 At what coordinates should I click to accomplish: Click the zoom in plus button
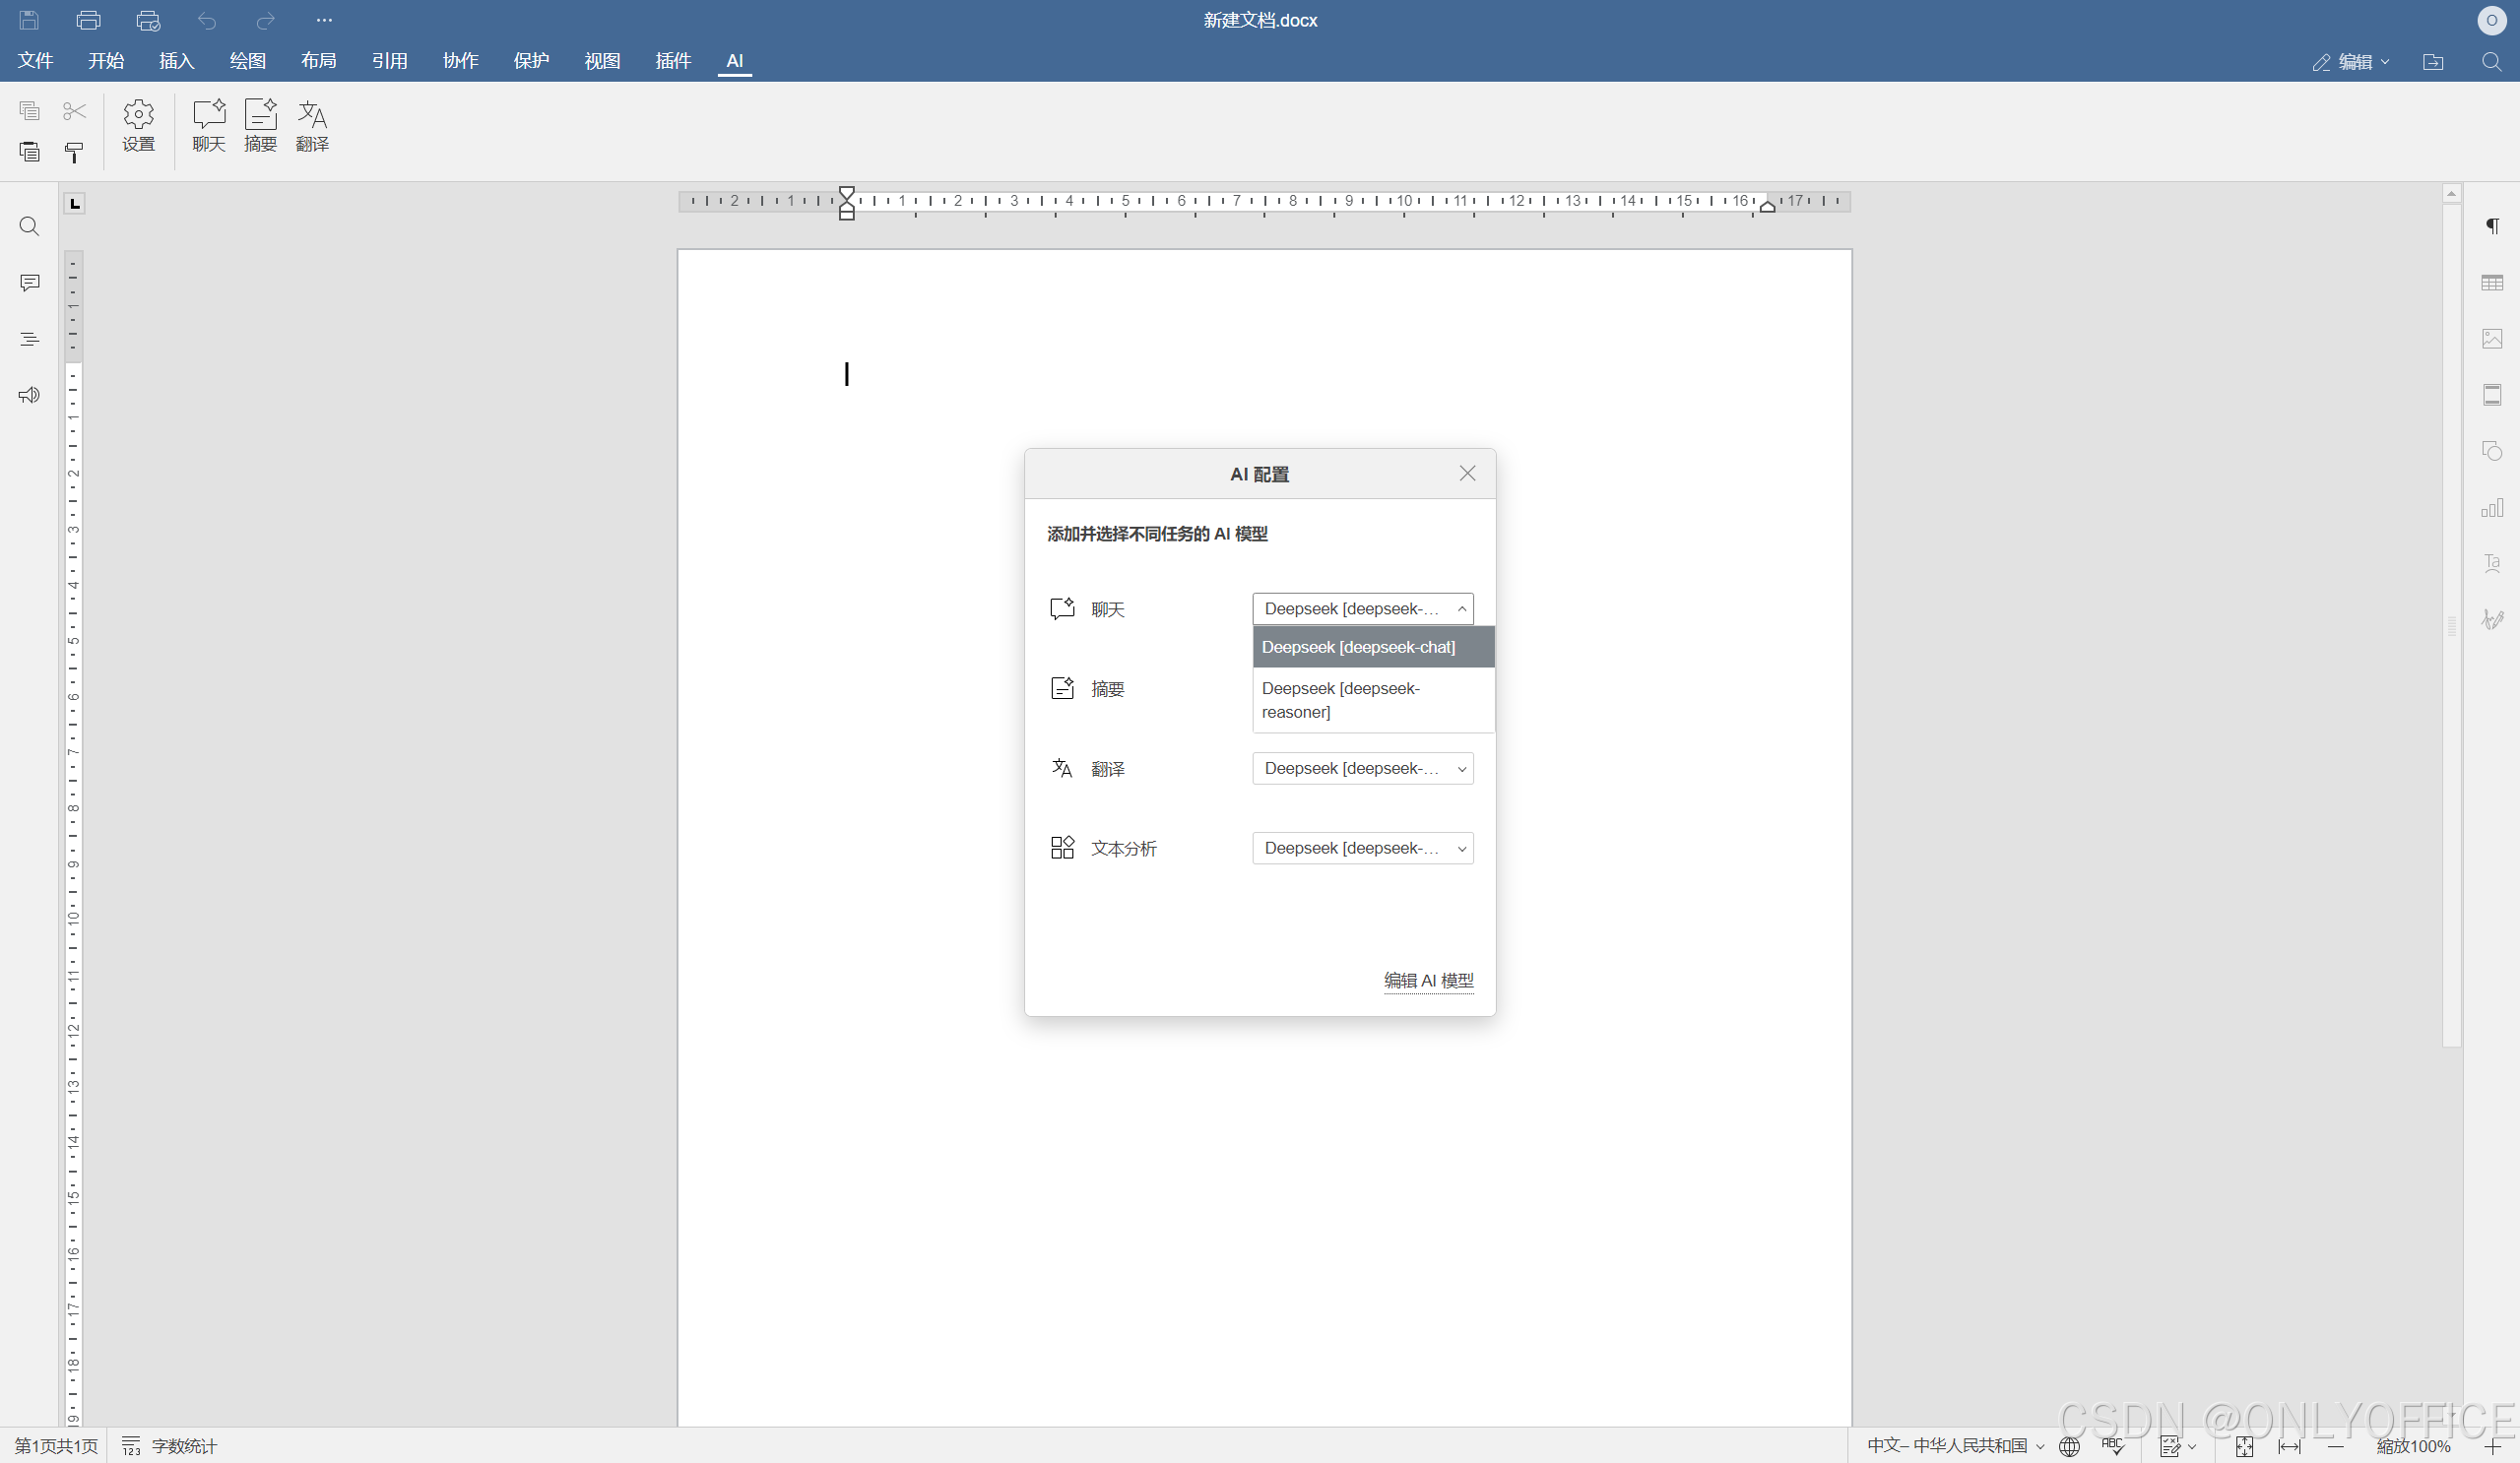coord(2493,1446)
